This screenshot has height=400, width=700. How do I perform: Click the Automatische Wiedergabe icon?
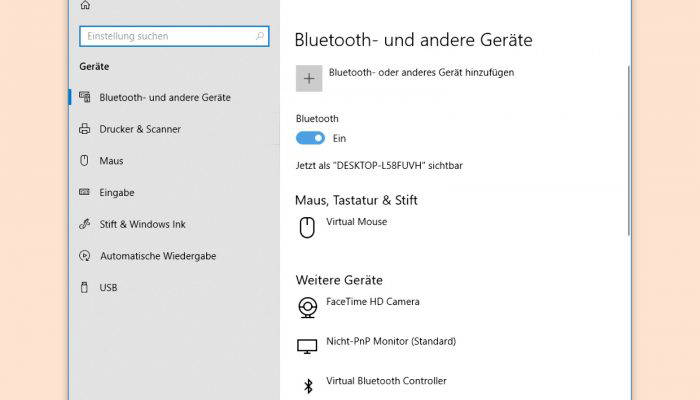pos(84,256)
